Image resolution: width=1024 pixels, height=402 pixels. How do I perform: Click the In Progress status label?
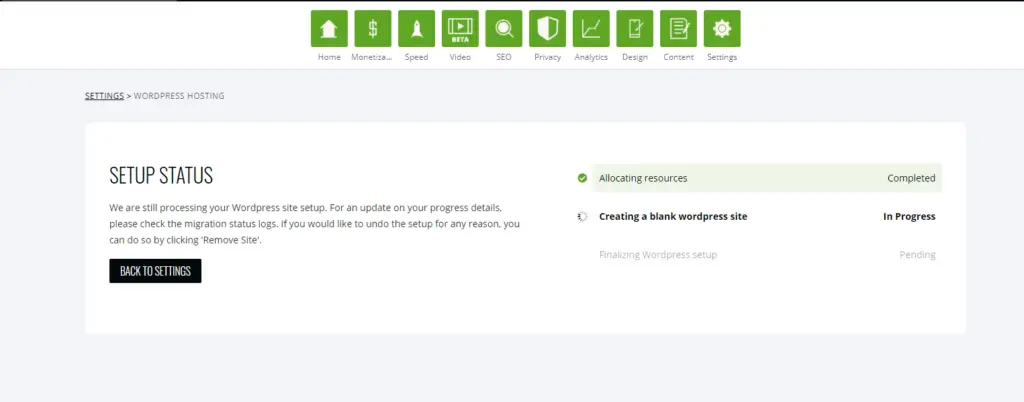[909, 217]
